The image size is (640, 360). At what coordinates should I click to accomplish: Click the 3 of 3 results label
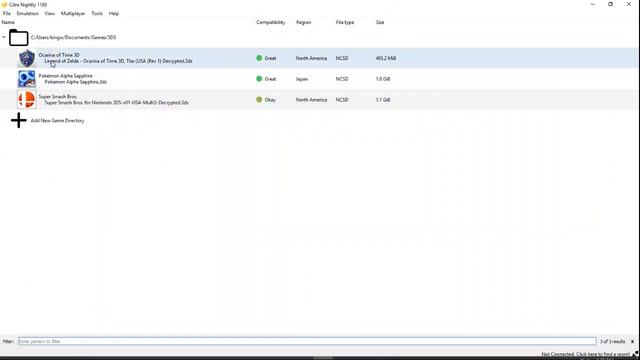click(612, 342)
